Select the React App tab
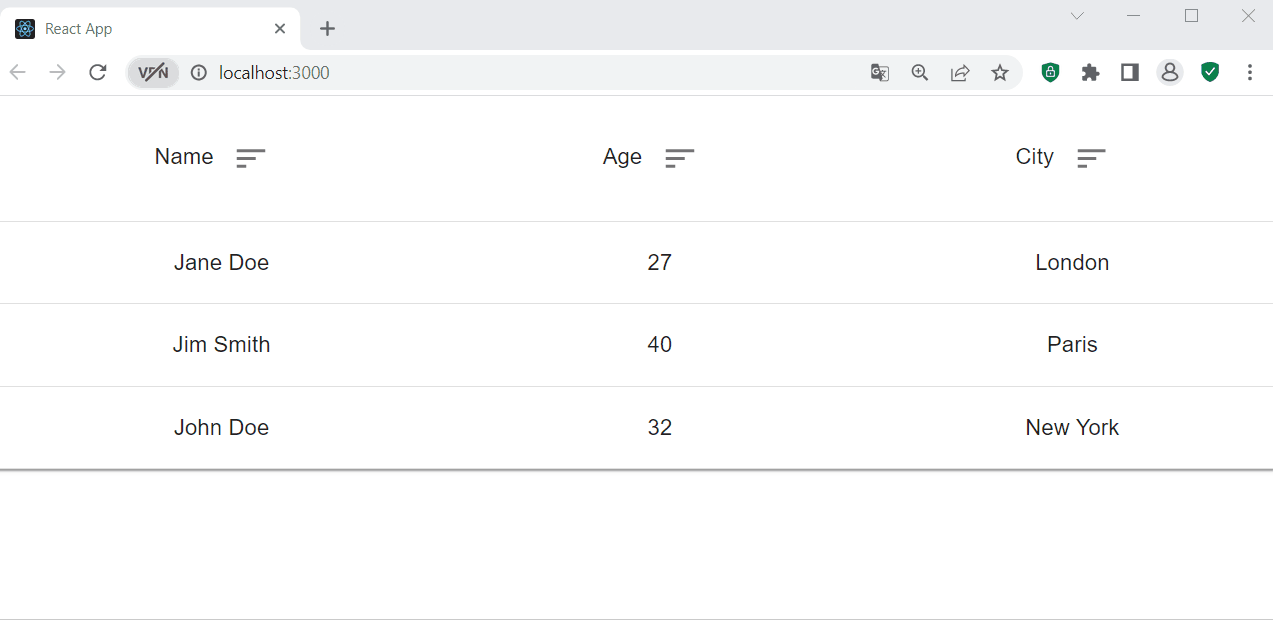1273x620 pixels. tap(140, 29)
